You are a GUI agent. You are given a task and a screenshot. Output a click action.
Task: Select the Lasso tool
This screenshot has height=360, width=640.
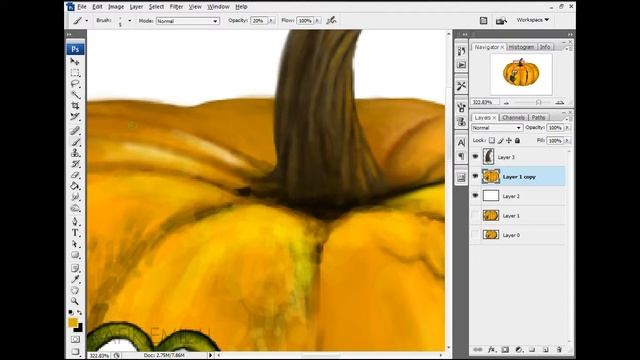tap(75, 84)
